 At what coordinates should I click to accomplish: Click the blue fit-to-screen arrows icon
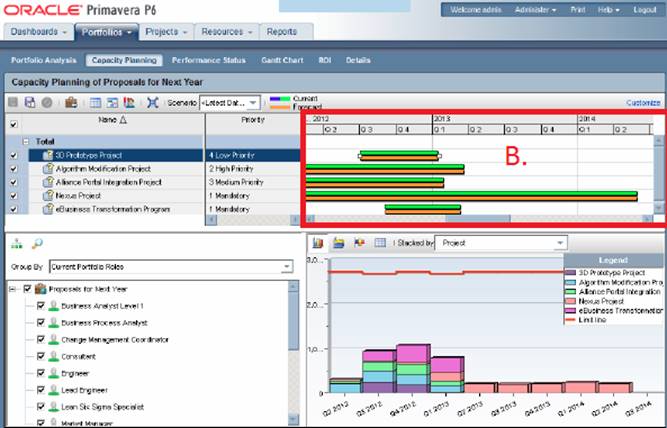(152, 102)
